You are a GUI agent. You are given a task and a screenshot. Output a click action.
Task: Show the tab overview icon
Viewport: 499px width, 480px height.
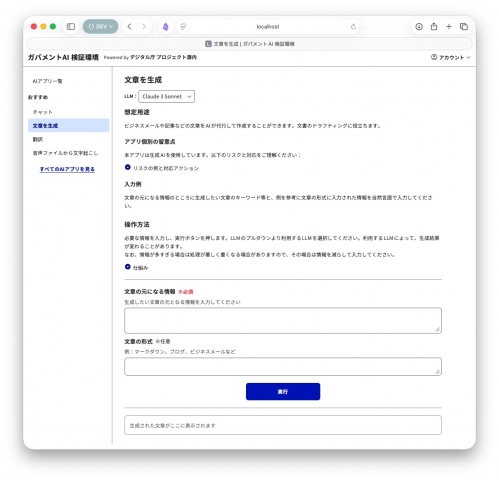pos(464,27)
